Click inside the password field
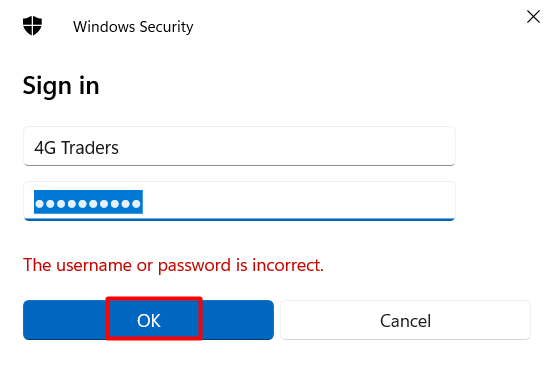Viewport: 554px width, 367px height. 239,201
